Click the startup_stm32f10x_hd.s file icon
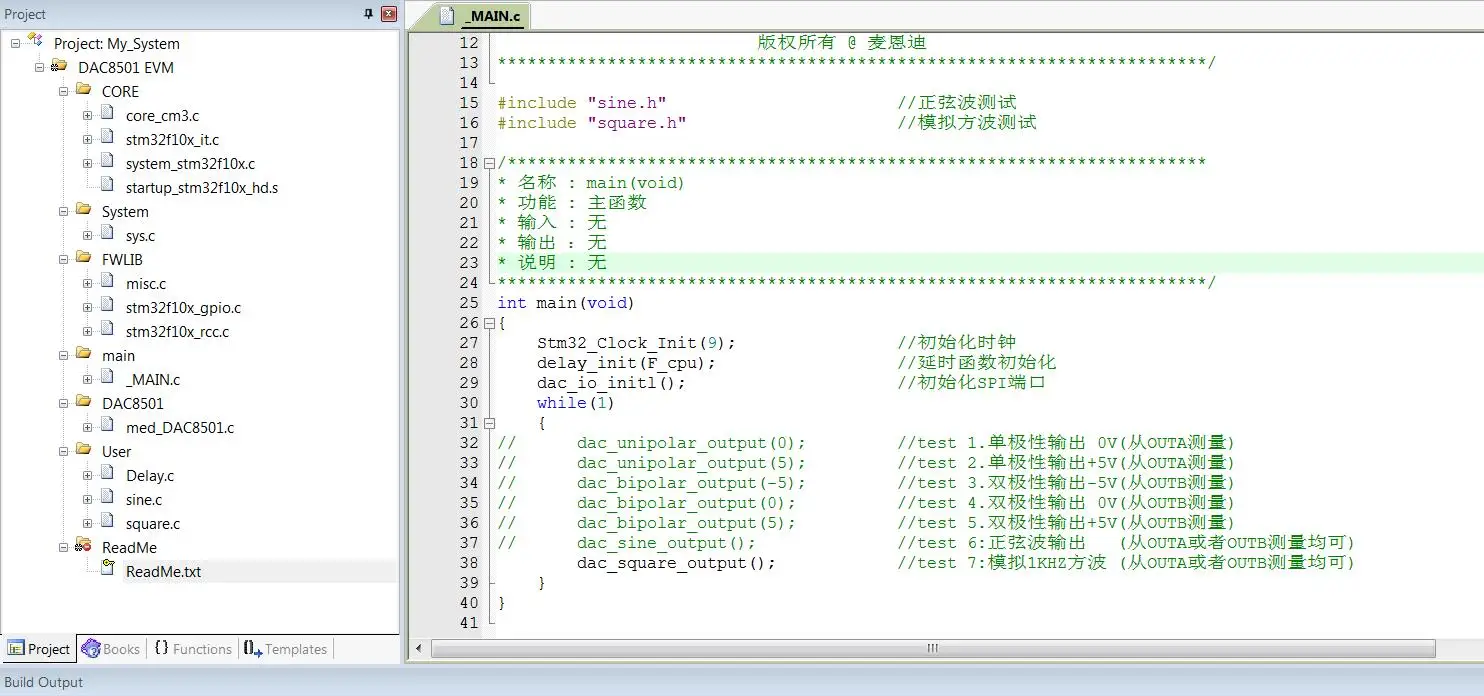 [x=107, y=185]
